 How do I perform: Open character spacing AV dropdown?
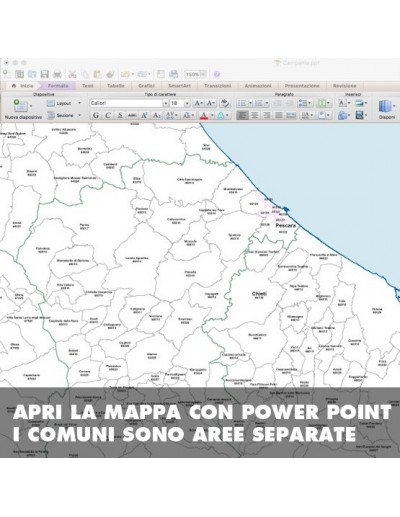pos(172,115)
